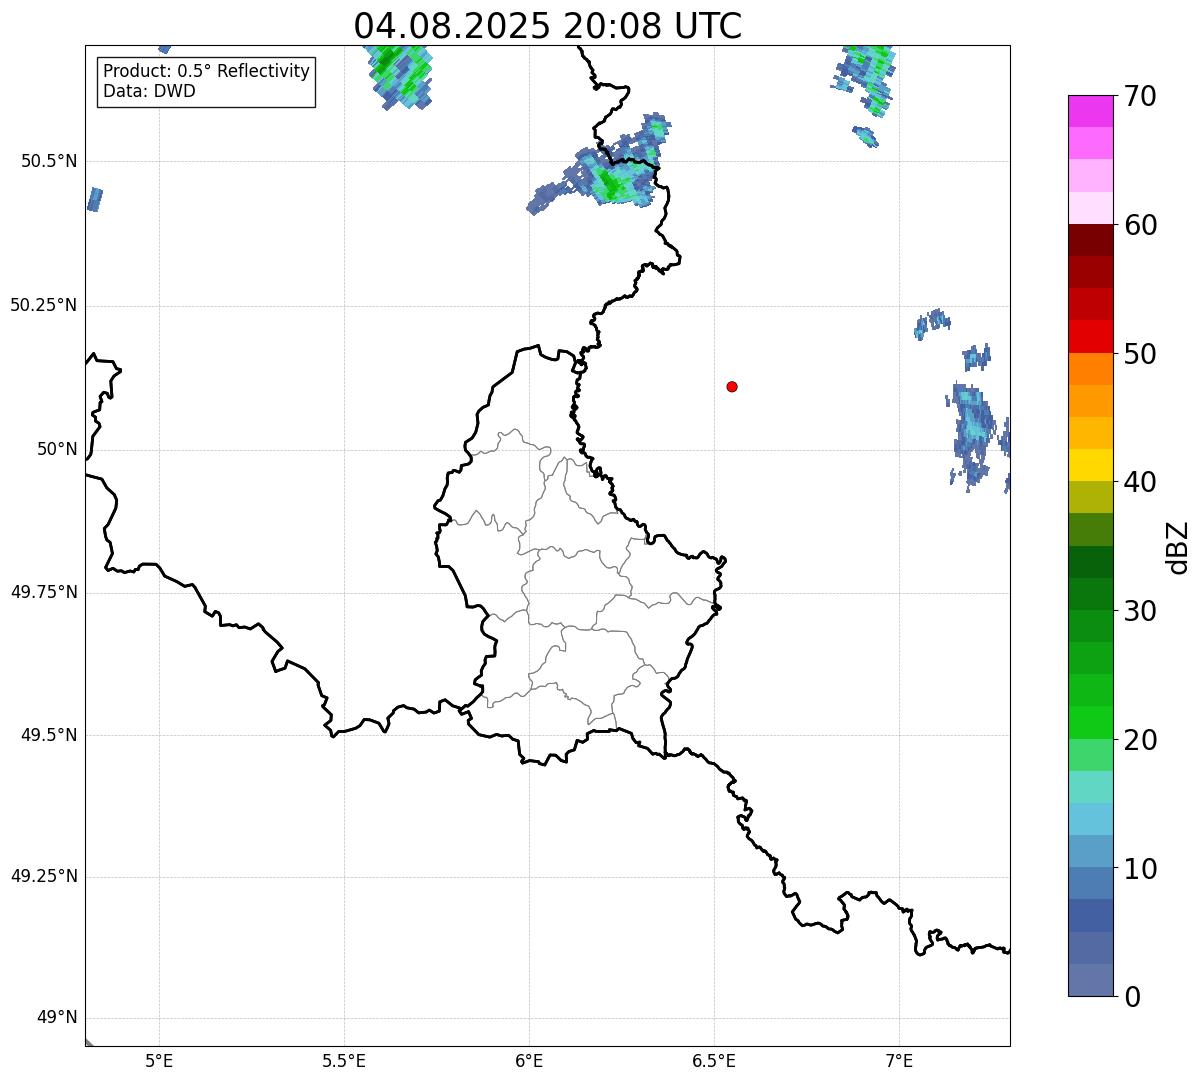The width and height of the screenshot is (1202, 1081).
Task: Click the 50°N latitude label
Action: click(57, 450)
